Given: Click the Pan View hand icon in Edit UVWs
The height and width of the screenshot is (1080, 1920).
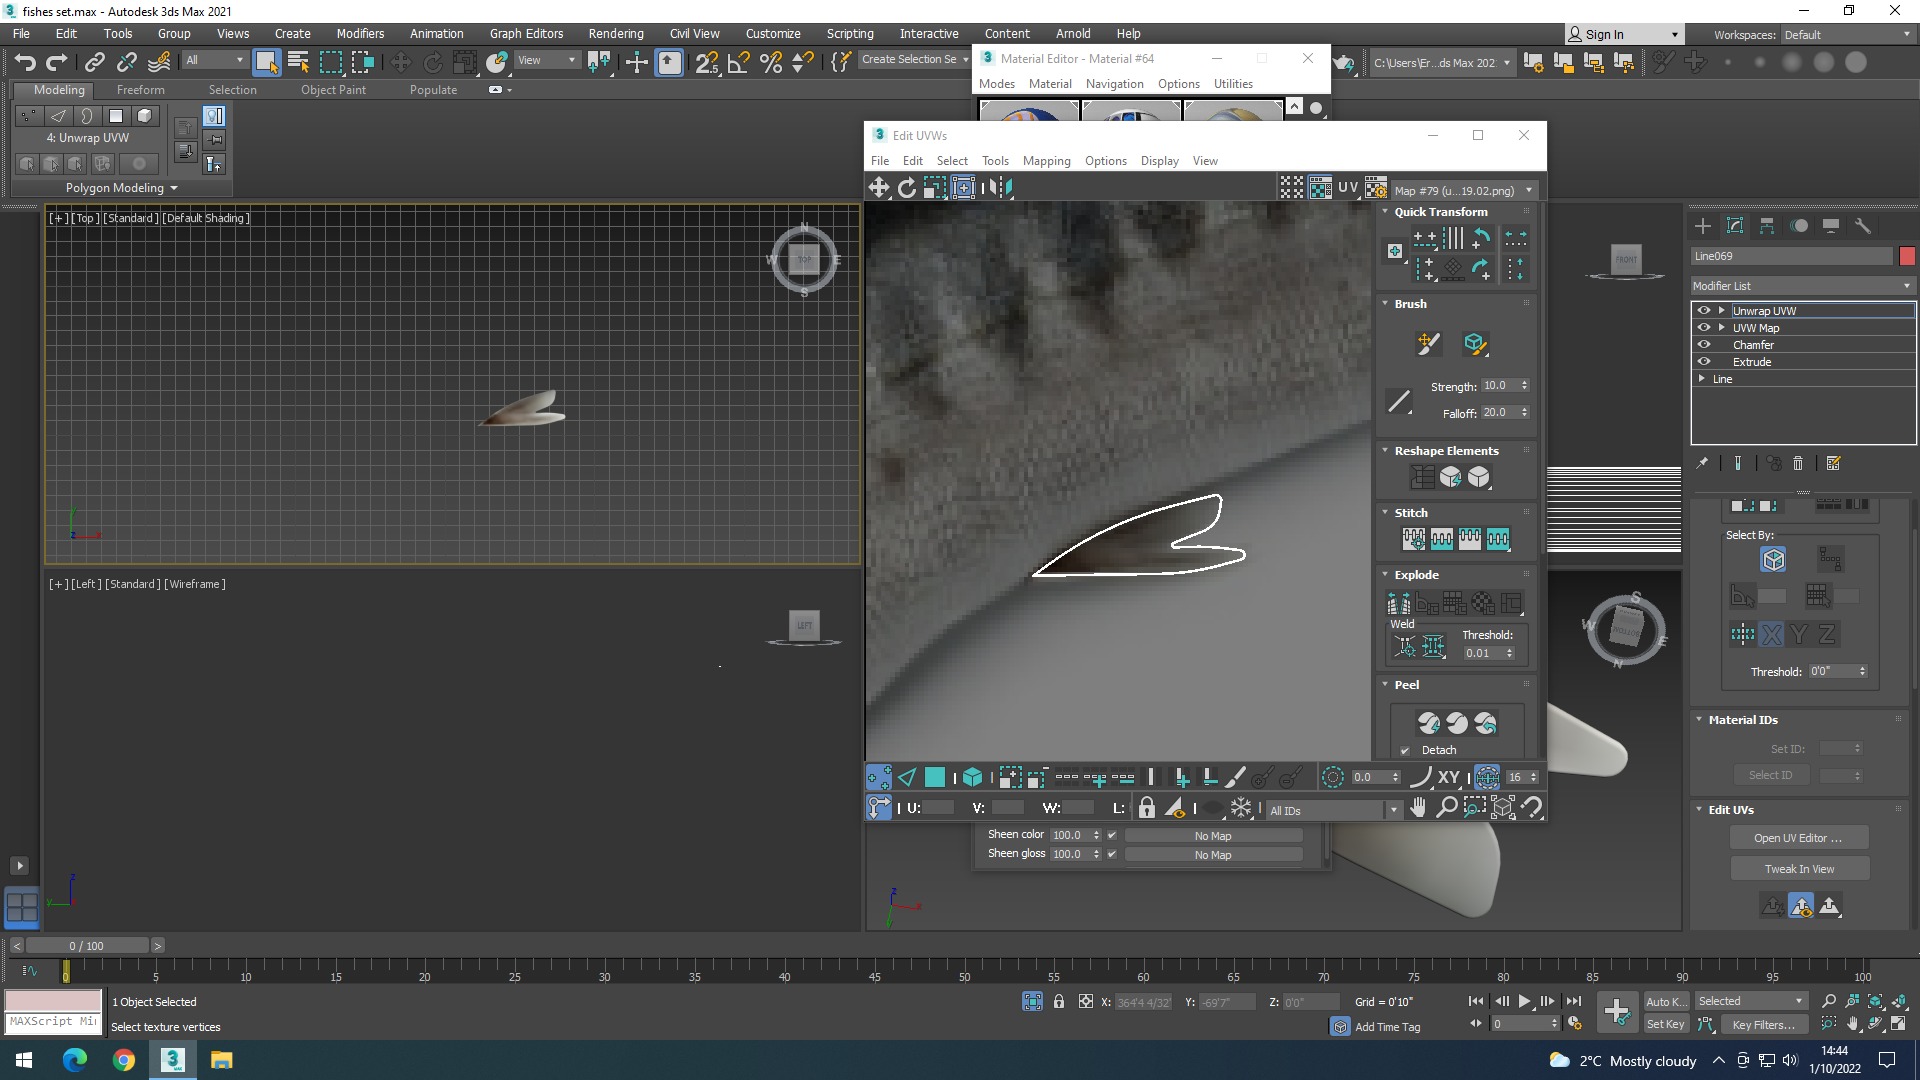Looking at the screenshot, I should 1418,807.
